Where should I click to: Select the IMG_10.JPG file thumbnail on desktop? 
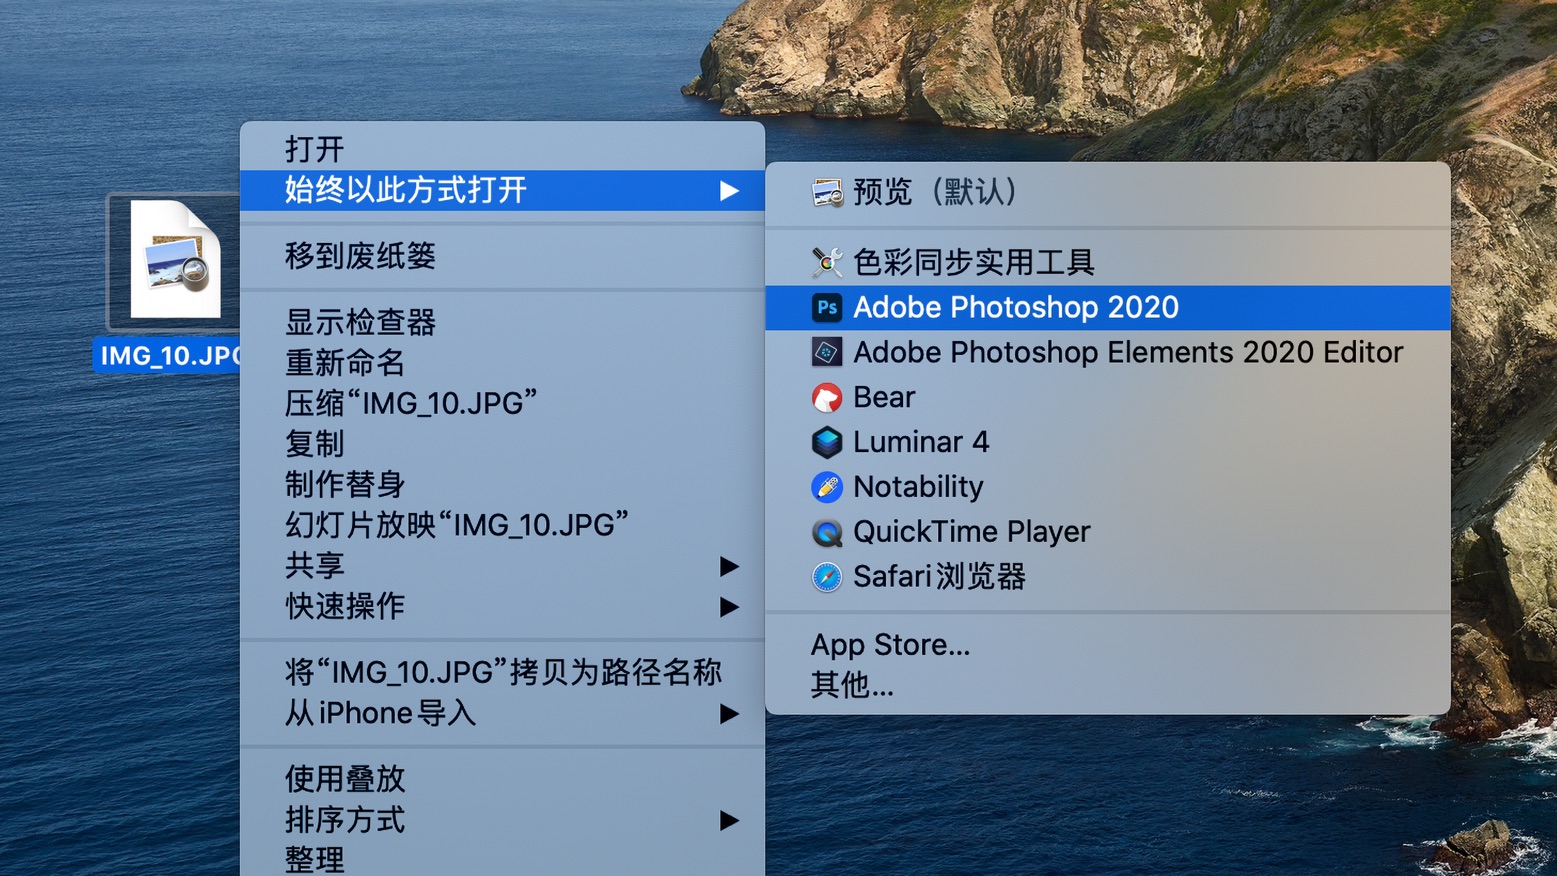[175, 260]
